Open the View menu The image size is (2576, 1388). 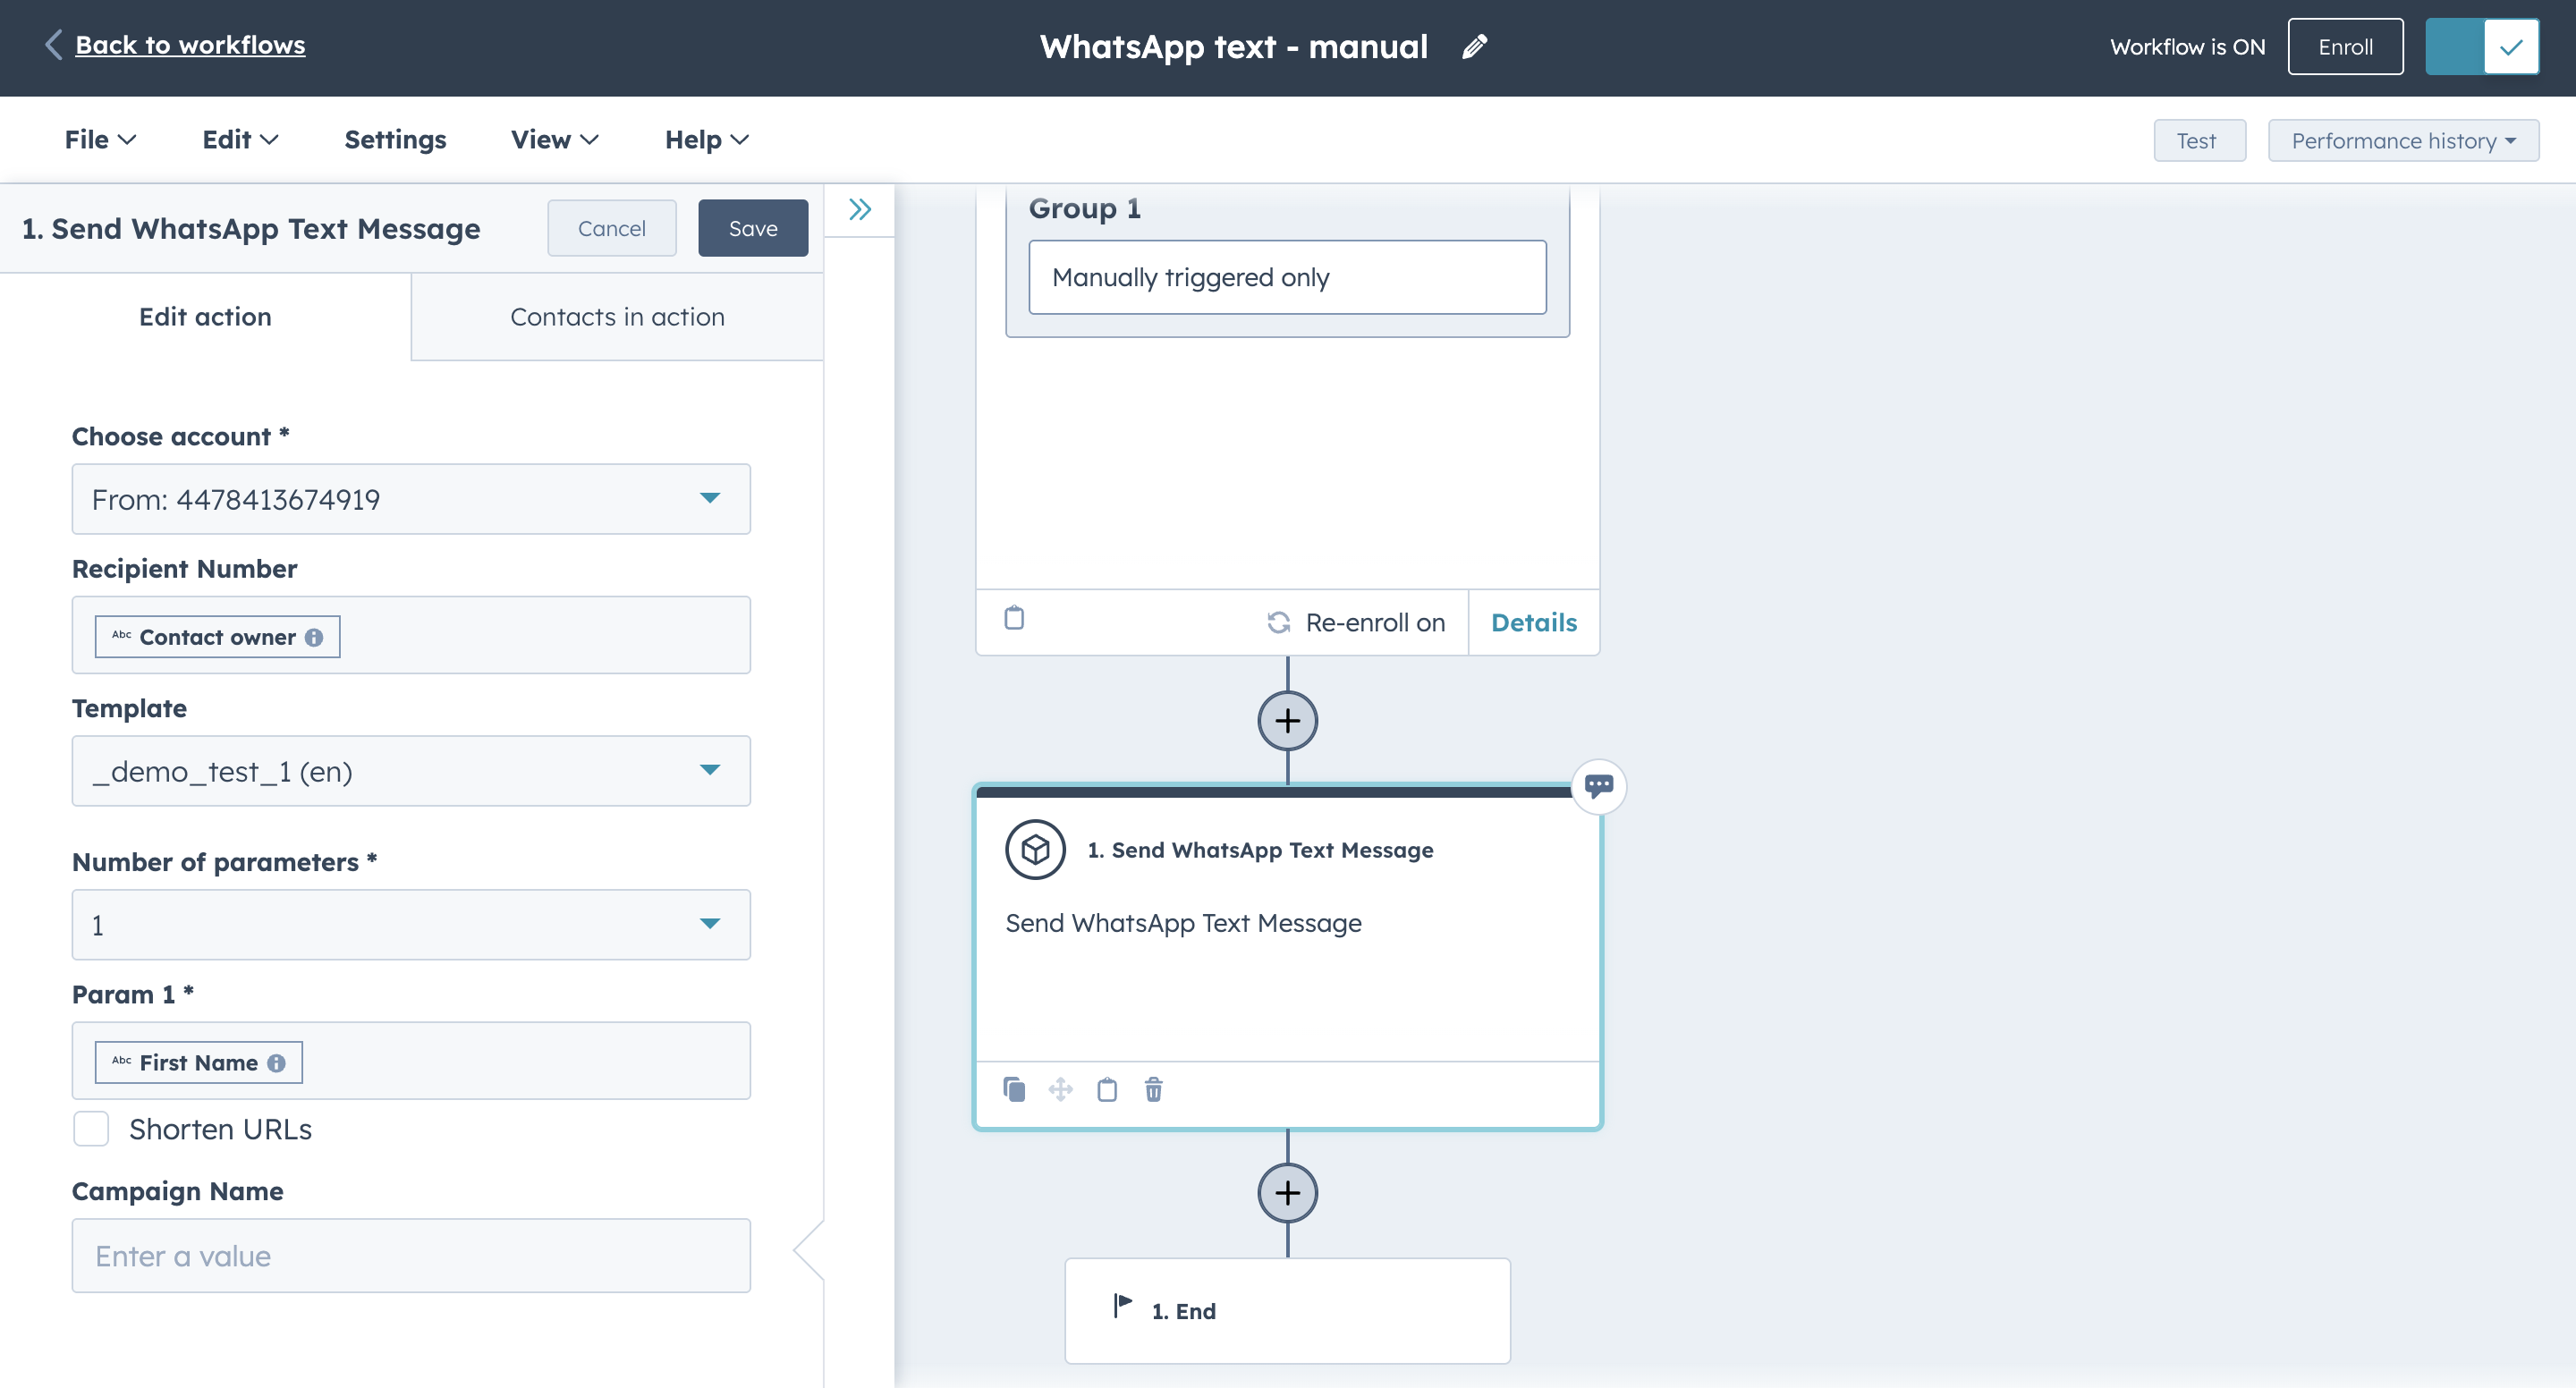[555, 140]
